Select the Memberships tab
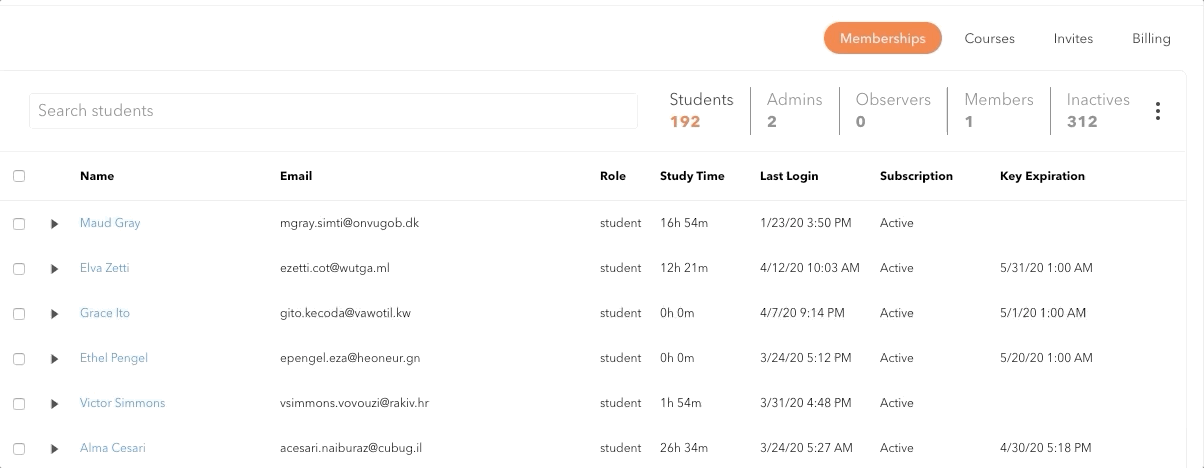 [882, 38]
